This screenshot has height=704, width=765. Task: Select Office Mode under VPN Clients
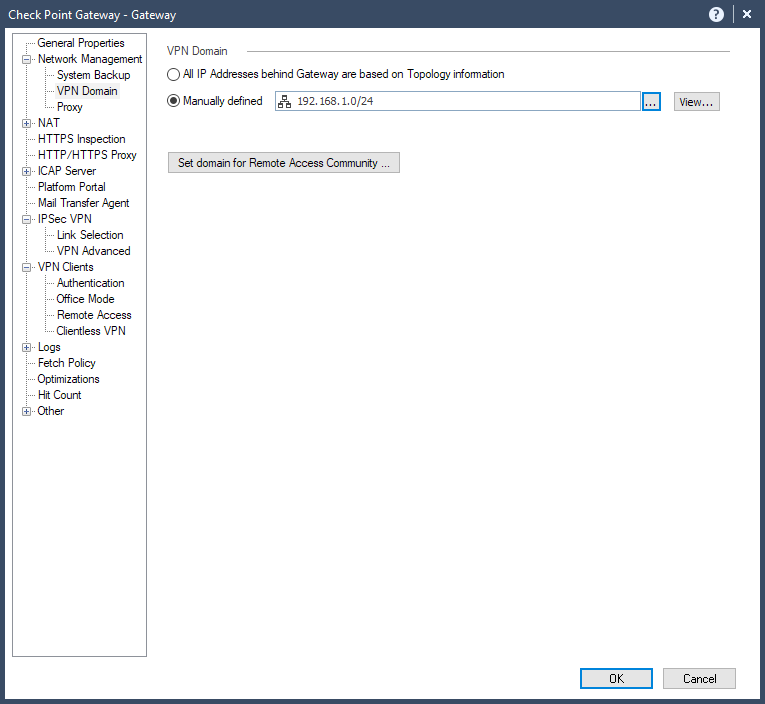pos(85,299)
